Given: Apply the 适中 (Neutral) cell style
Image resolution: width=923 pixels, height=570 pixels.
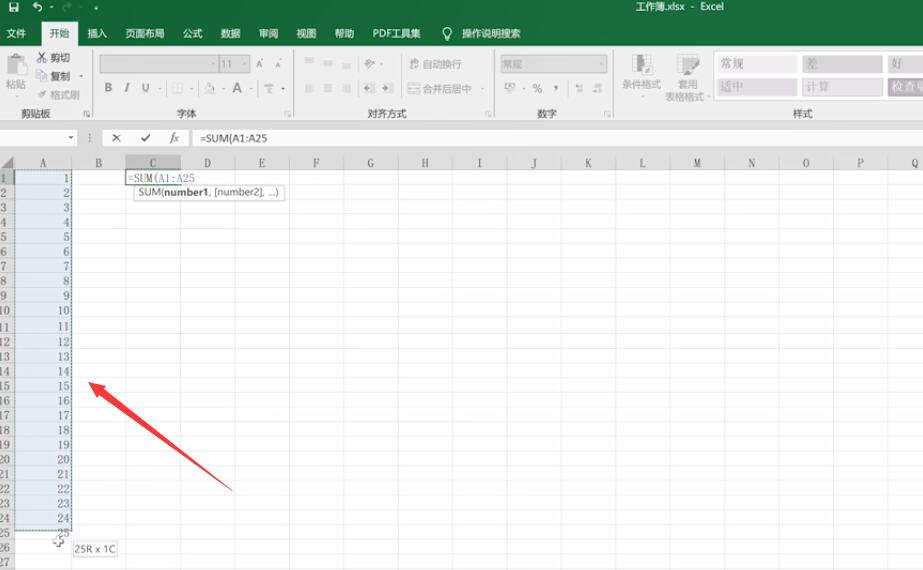Looking at the screenshot, I should 756,87.
